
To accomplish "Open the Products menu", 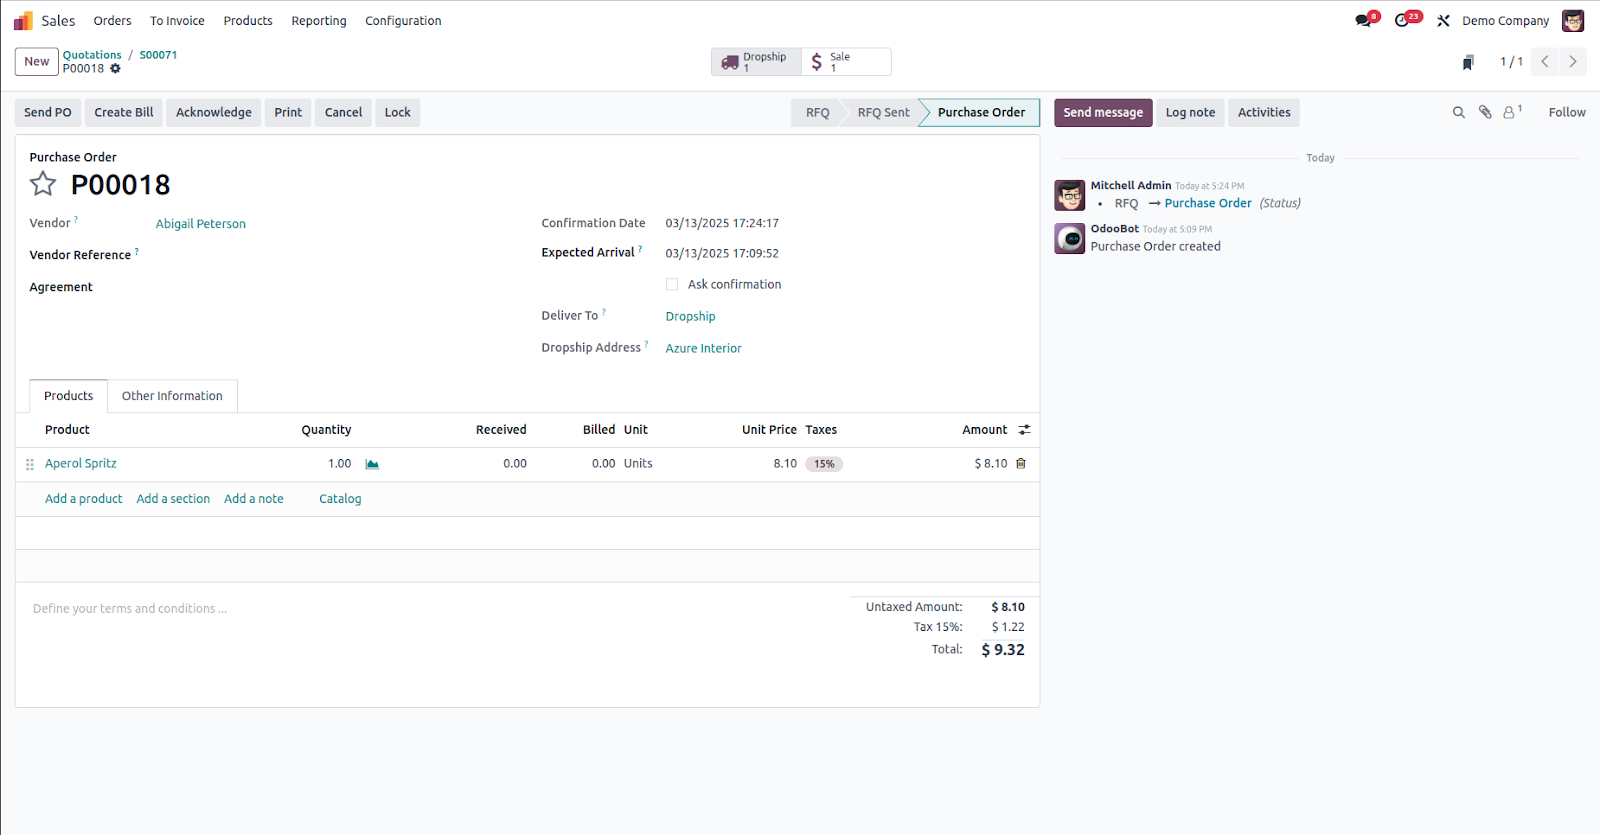I will pyautogui.click(x=248, y=21).
